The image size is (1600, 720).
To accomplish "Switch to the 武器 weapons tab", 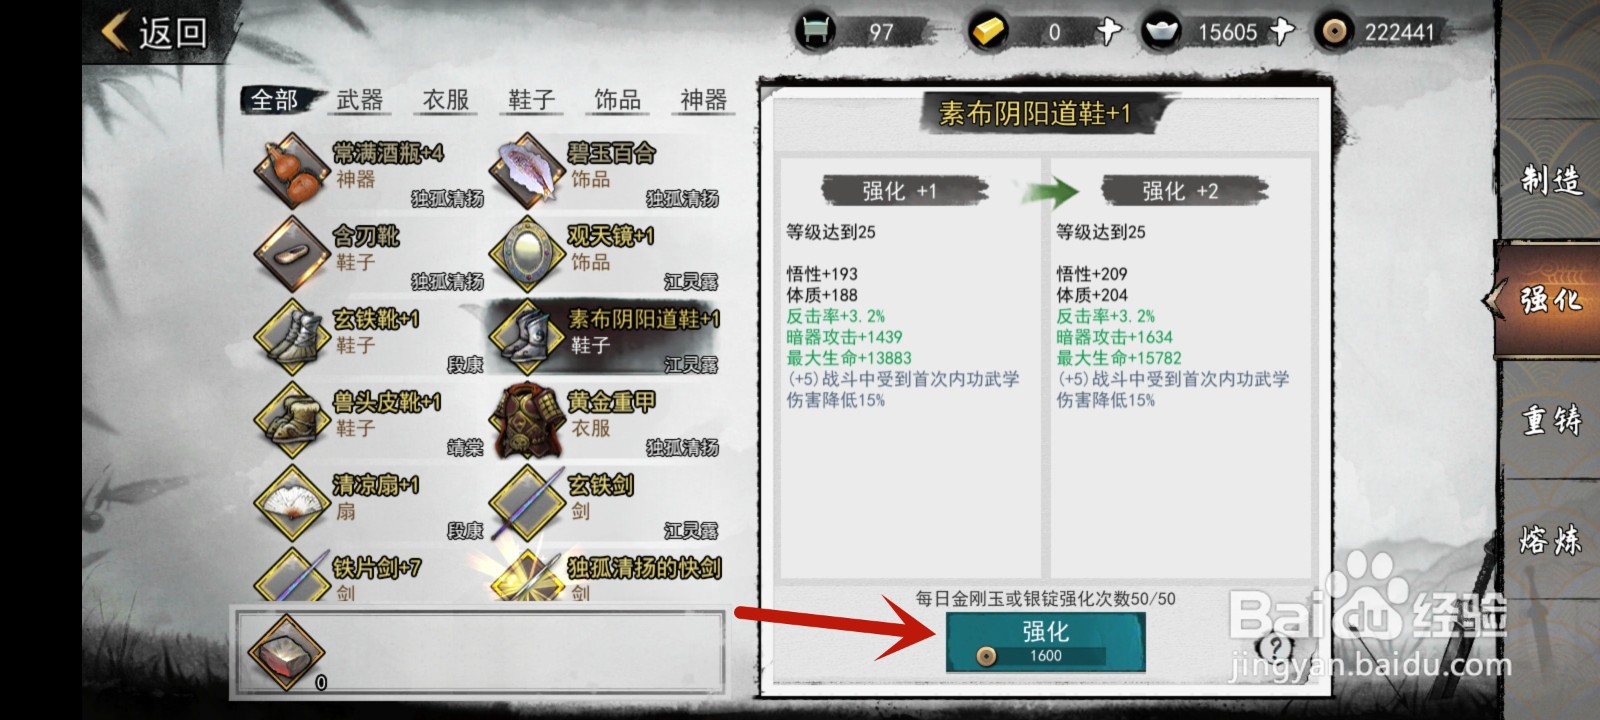I will (360, 100).
